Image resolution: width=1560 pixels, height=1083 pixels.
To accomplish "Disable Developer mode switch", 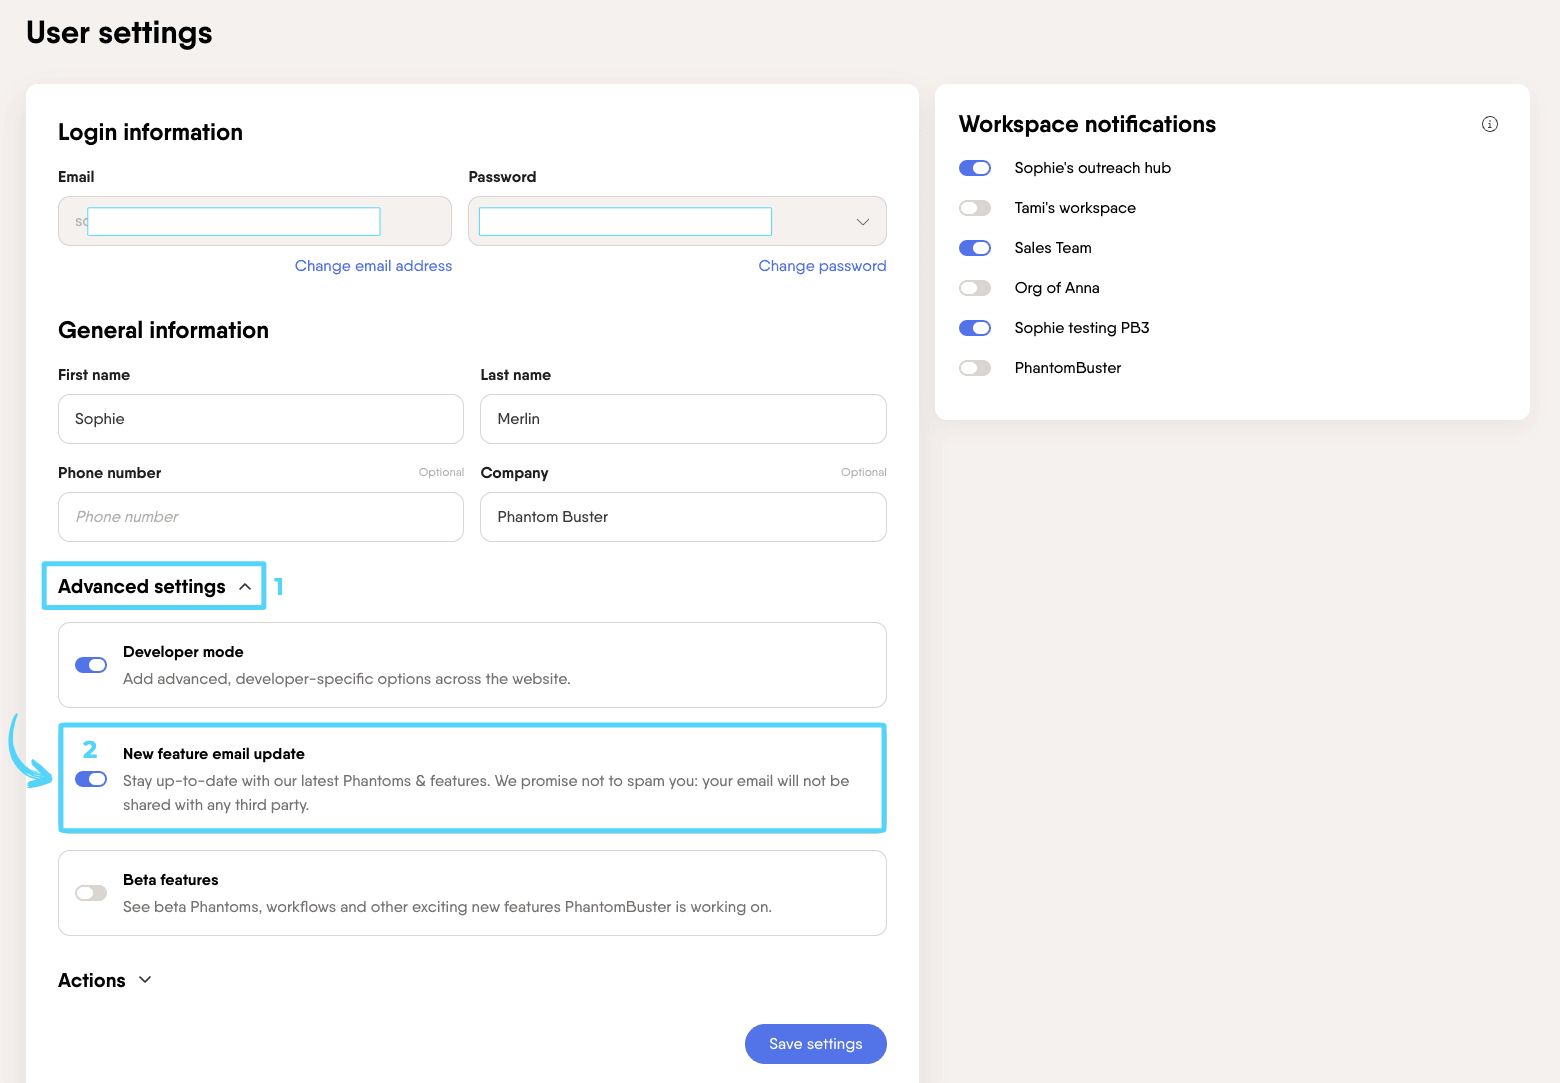I will point(91,665).
